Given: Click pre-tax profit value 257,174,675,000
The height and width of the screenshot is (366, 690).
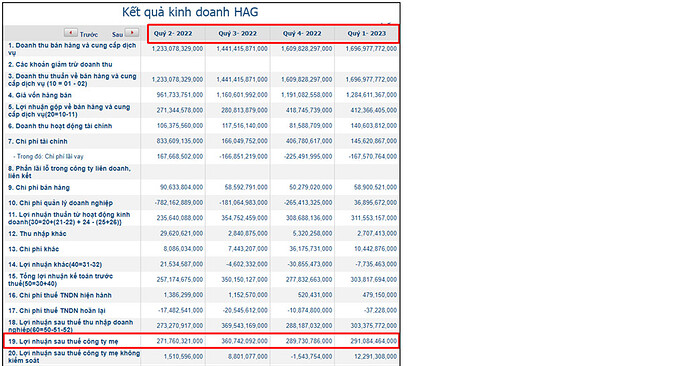Looking at the screenshot, I should click(180, 280).
